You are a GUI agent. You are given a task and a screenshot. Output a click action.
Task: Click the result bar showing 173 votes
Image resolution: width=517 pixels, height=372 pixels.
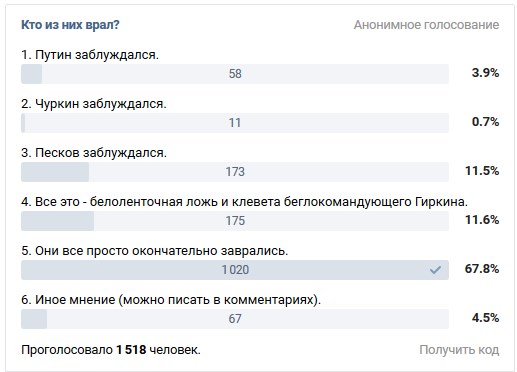[235, 172]
